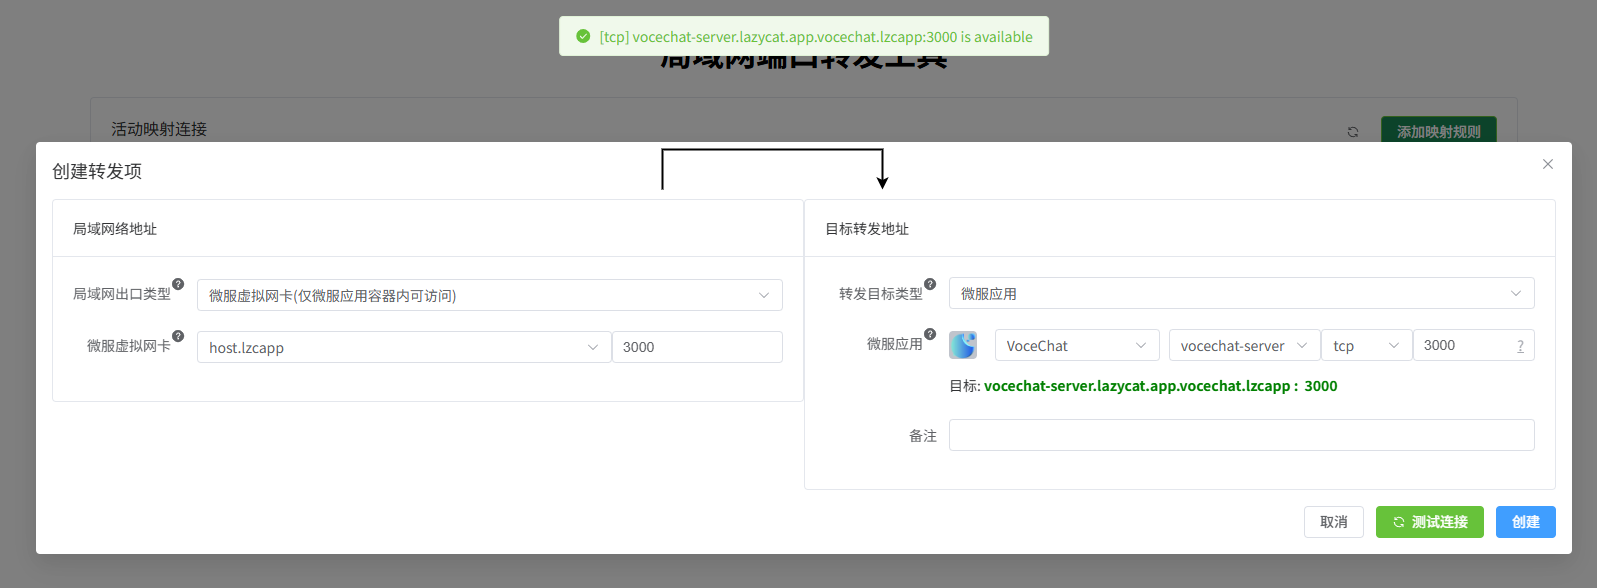Open 局域网出口类型 dropdown
The height and width of the screenshot is (588, 1597).
[x=490, y=295]
